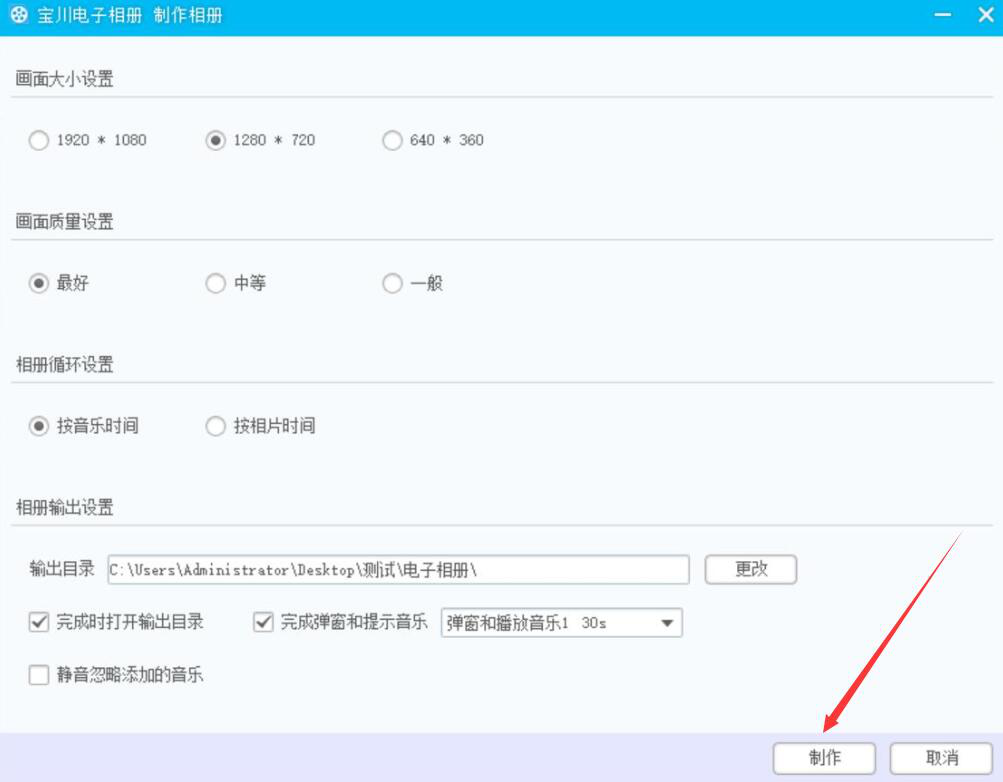Minimize the 制作相册 window
The width and height of the screenshot is (1003, 782).
[943, 15]
